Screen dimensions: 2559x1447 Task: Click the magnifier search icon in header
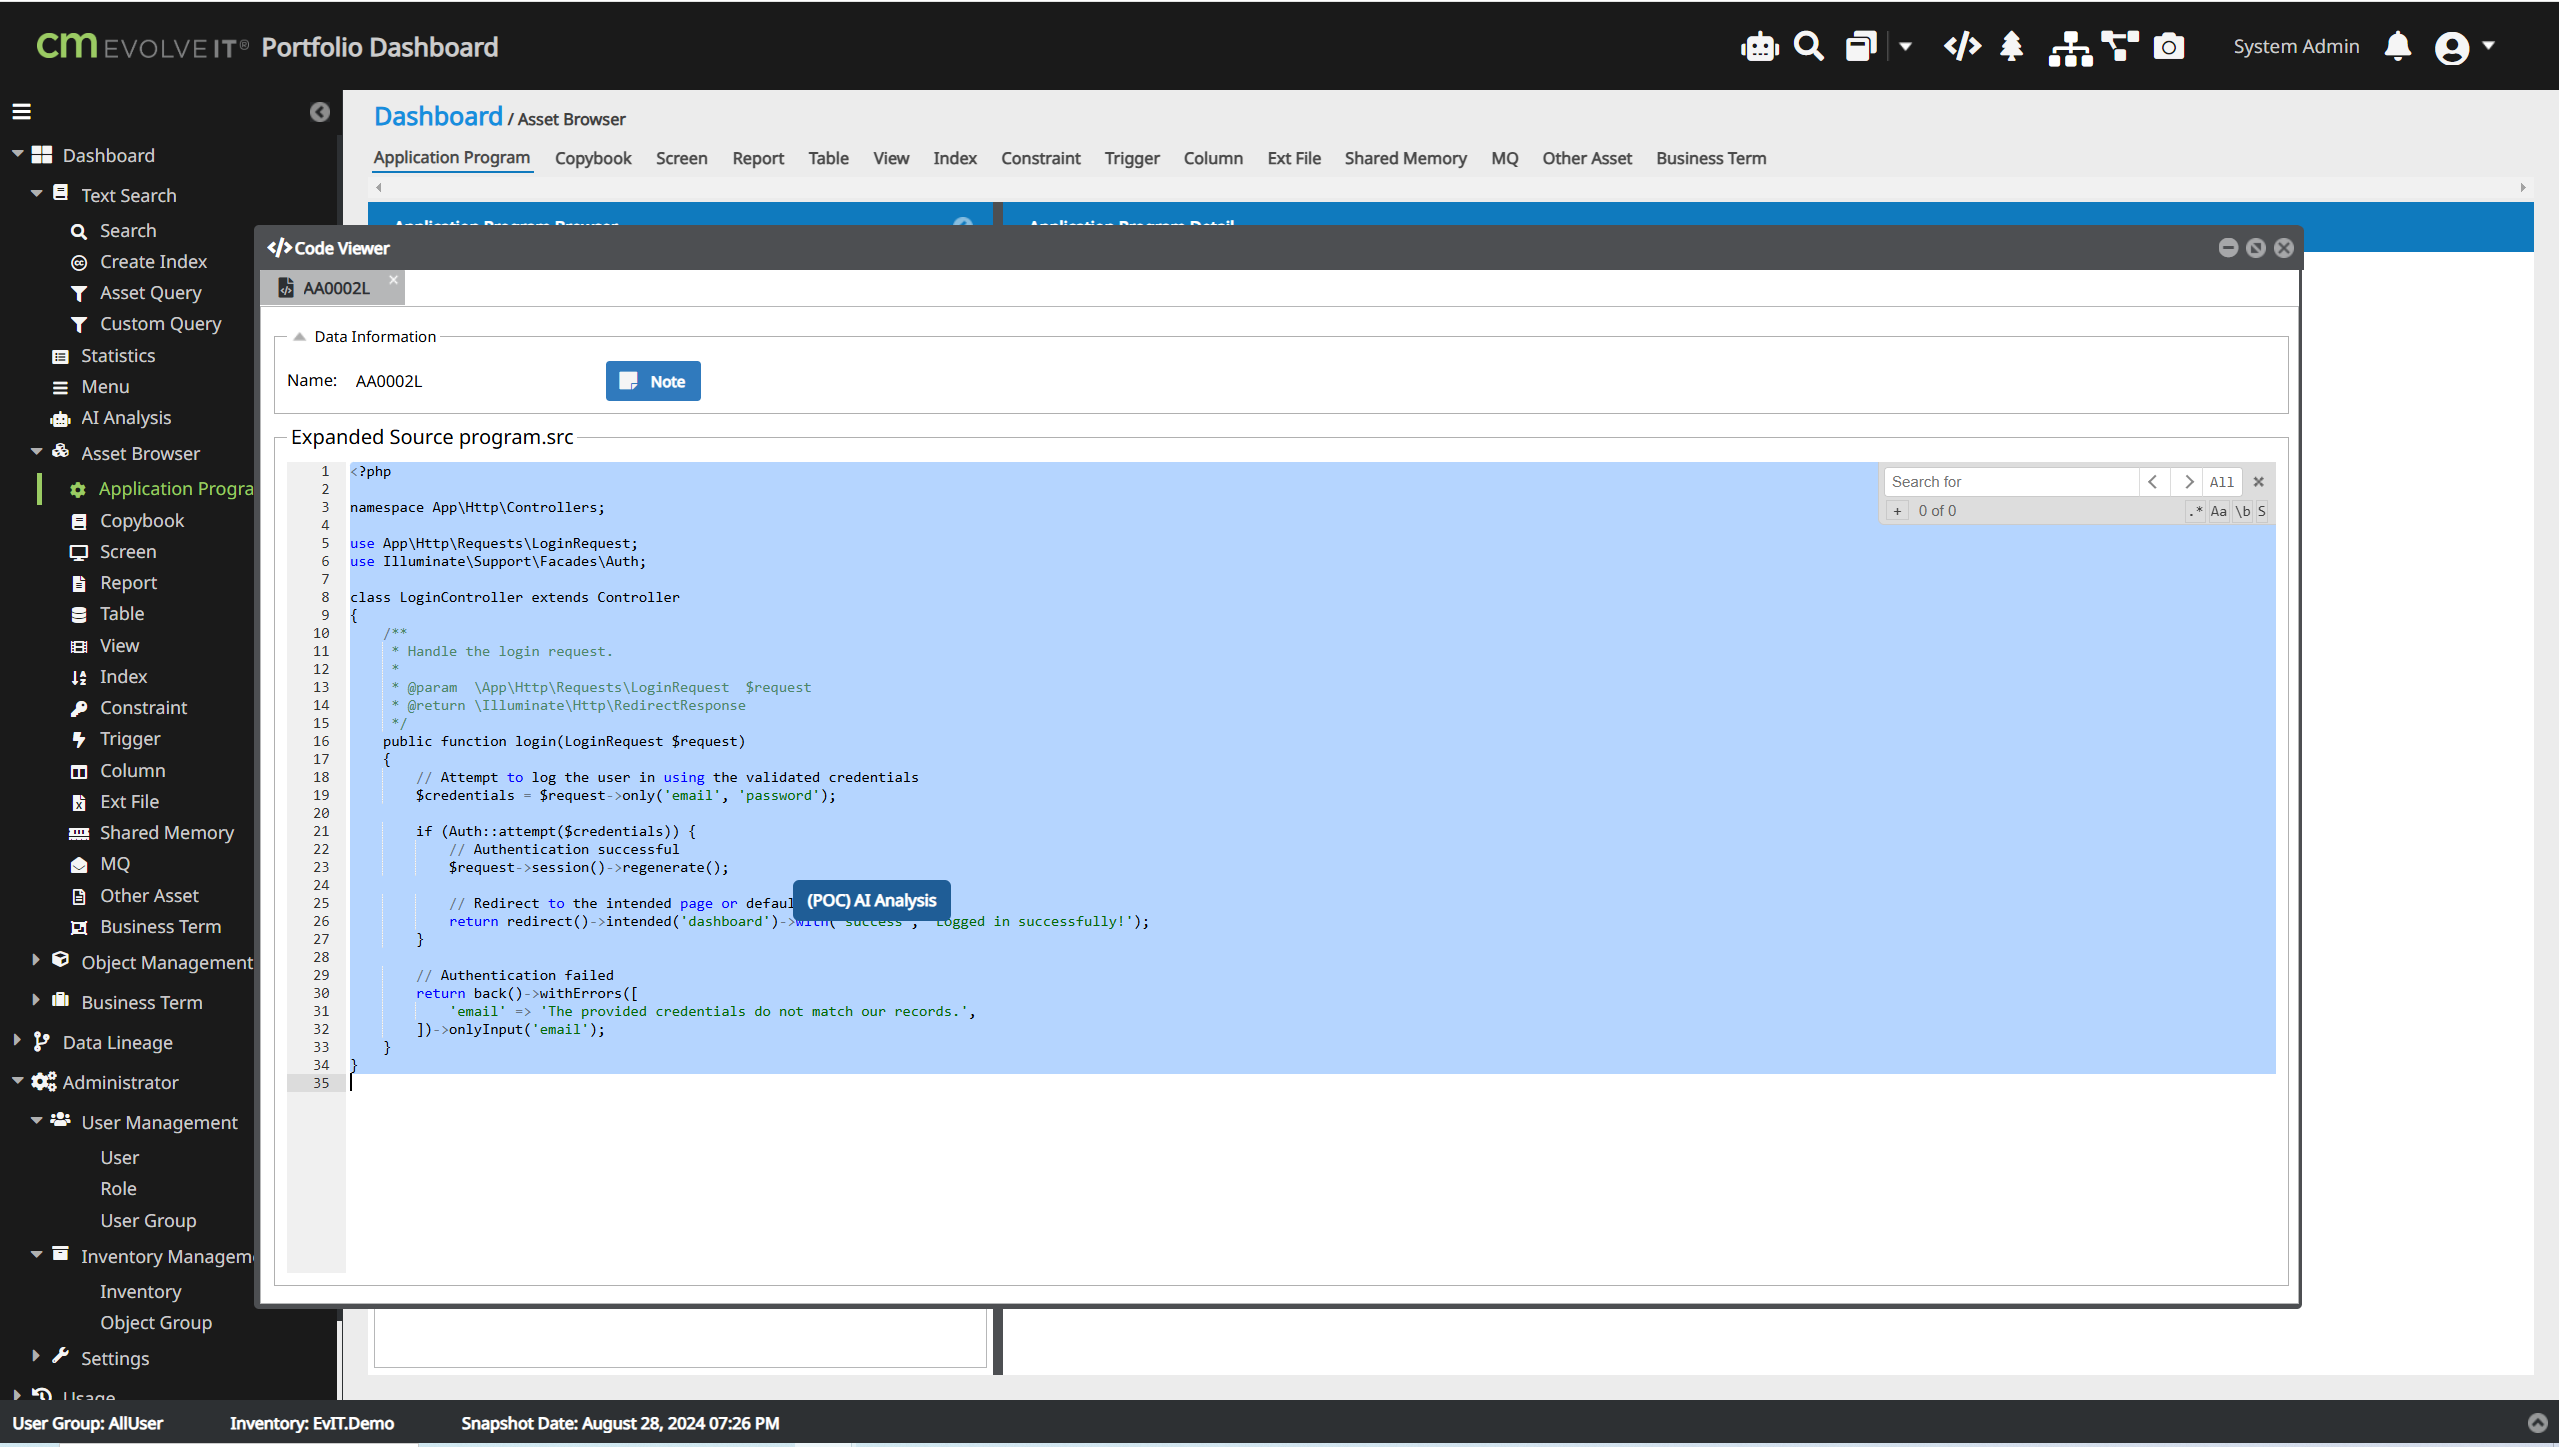[1809, 46]
